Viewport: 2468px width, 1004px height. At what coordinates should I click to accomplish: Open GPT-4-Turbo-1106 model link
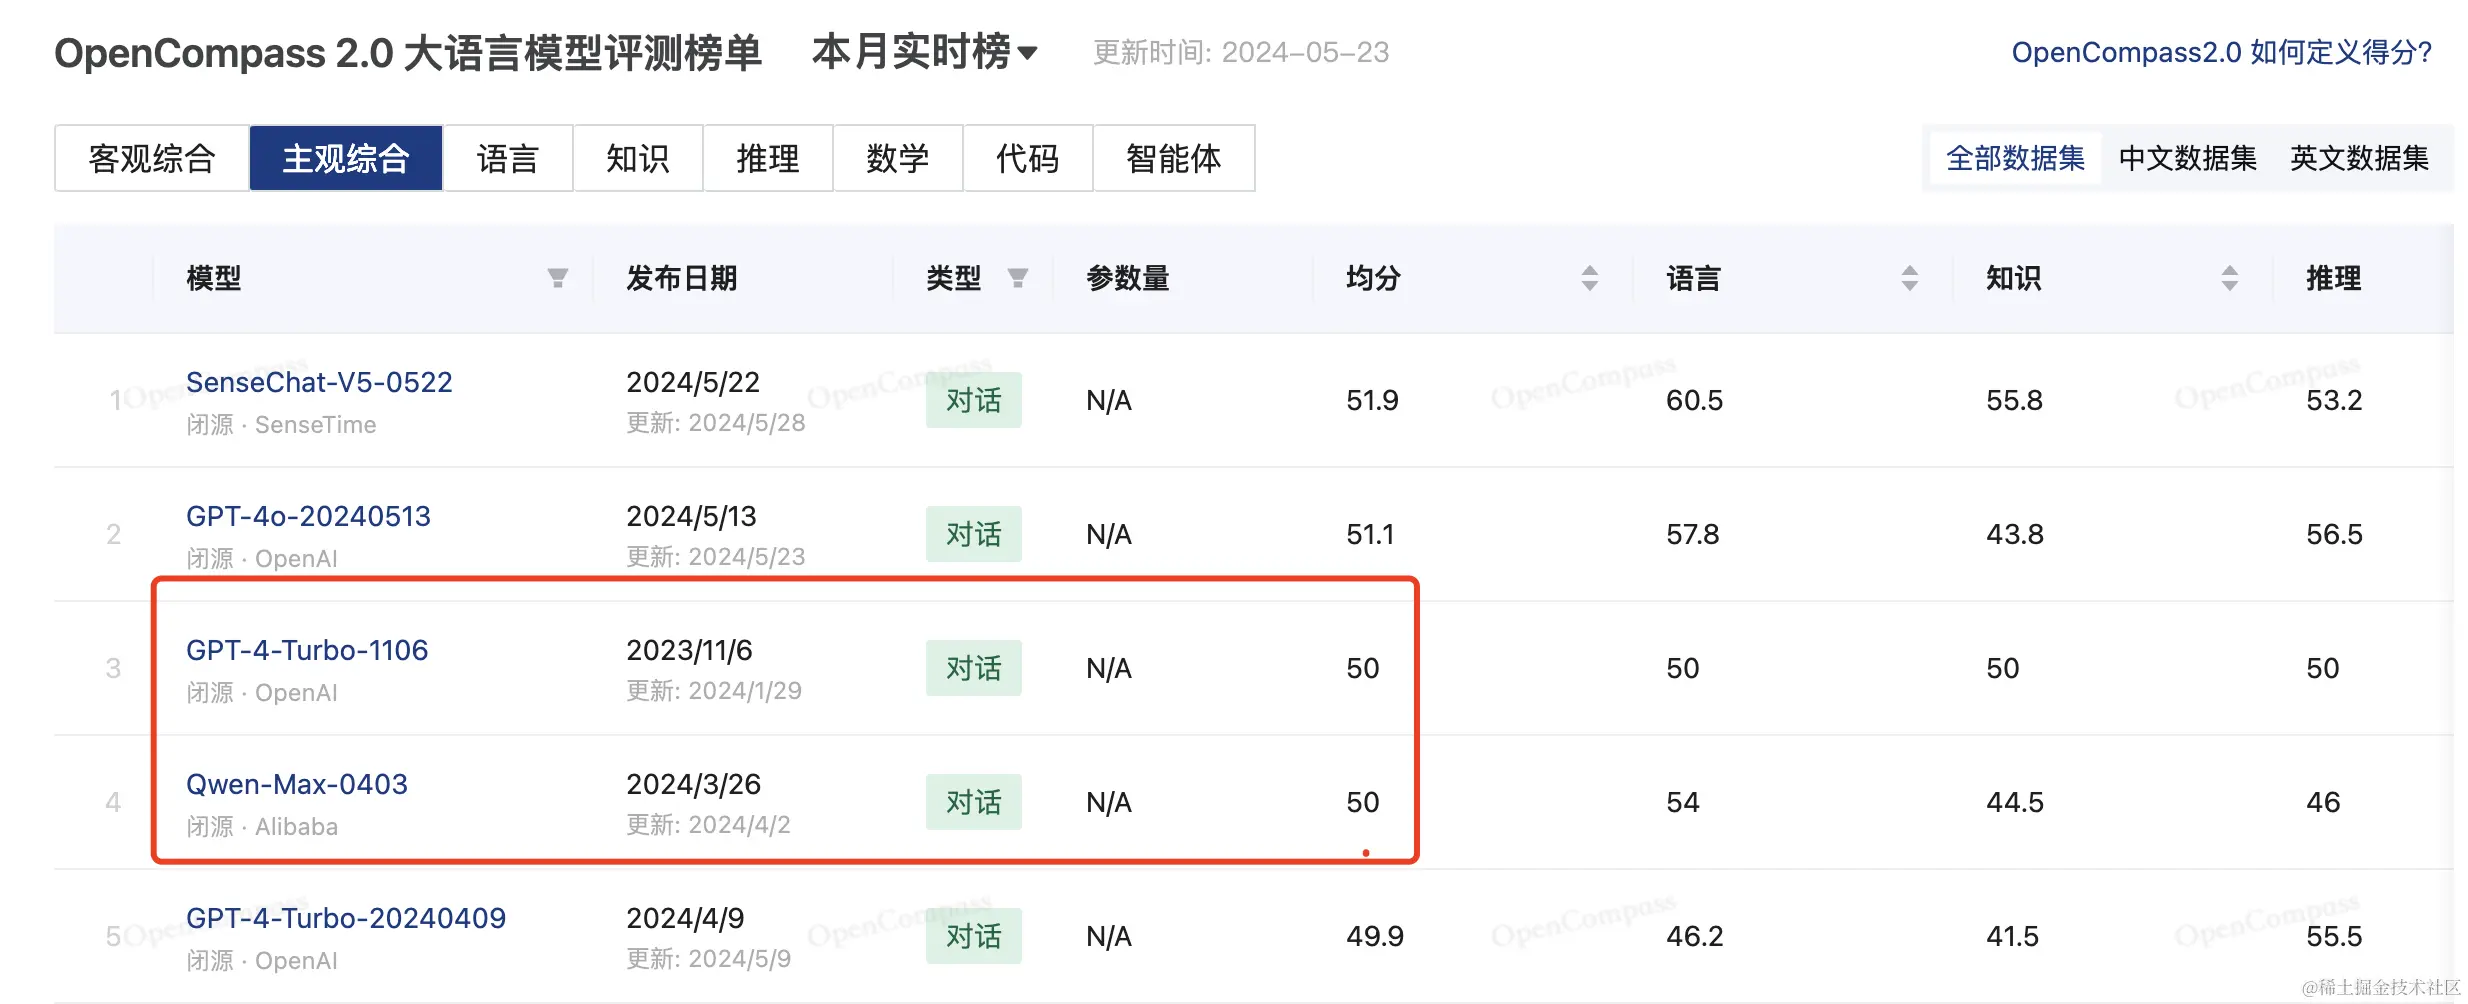307,650
